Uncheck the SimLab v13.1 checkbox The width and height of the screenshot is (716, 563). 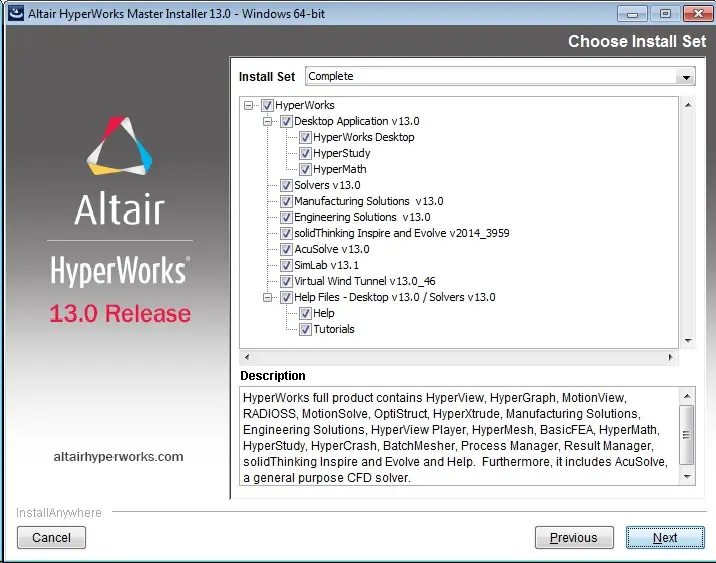click(286, 265)
